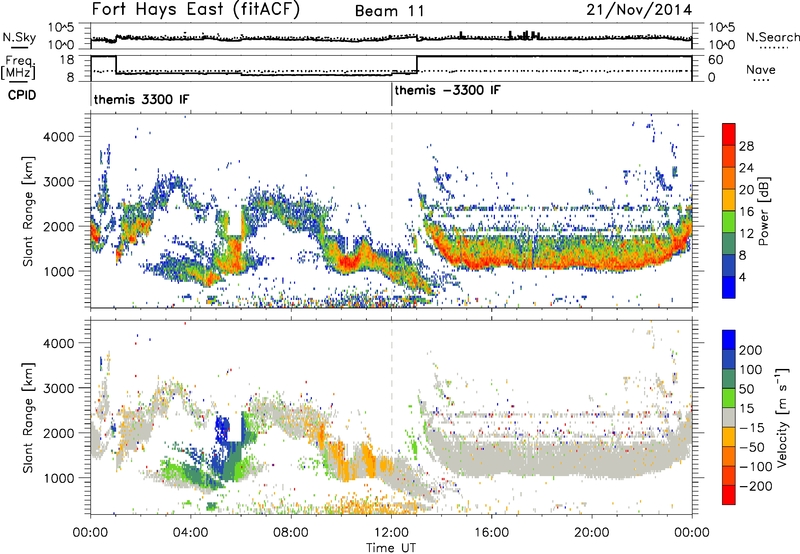Click the '-200' label on the velocity colorbar
Viewport: 800px width, 554px height.
point(756,487)
